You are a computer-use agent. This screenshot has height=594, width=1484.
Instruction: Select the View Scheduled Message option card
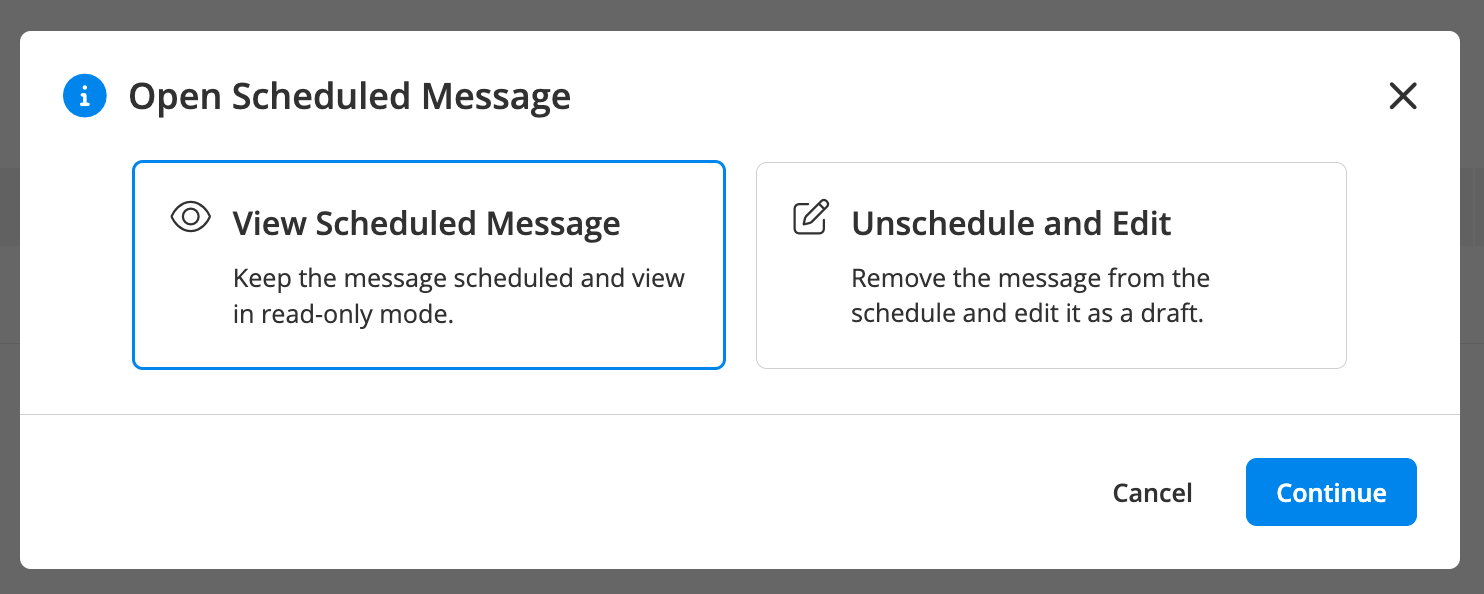pyautogui.click(x=428, y=265)
